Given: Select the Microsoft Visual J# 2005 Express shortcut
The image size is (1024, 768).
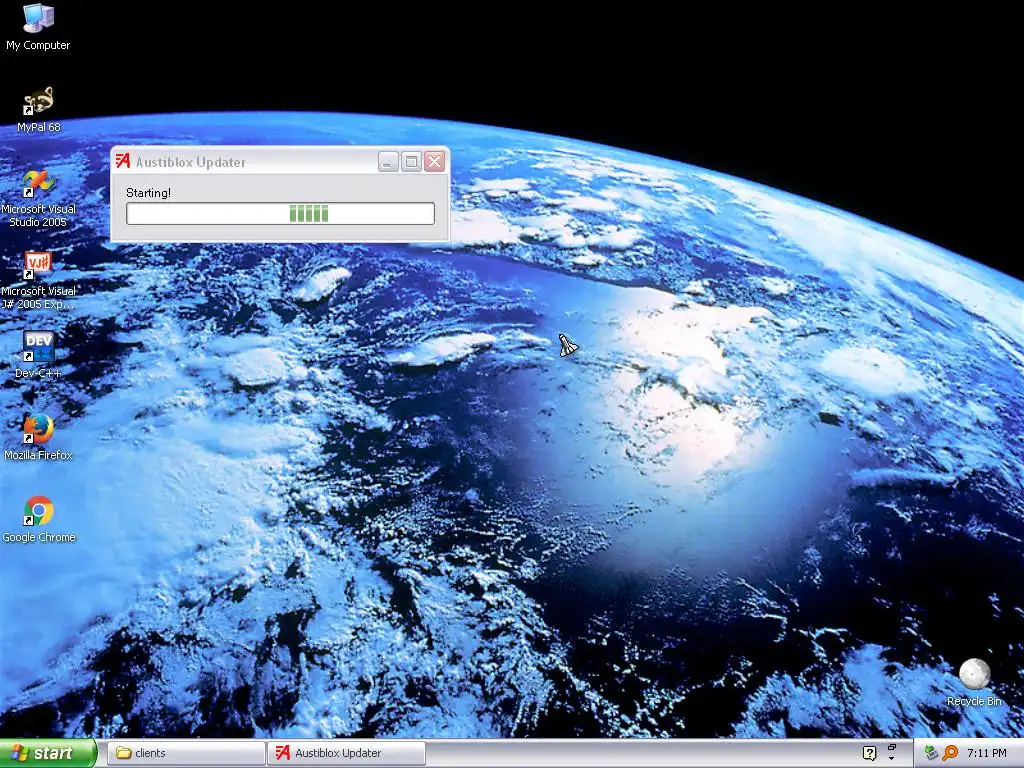Looking at the screenshot, I should (38, 280).
